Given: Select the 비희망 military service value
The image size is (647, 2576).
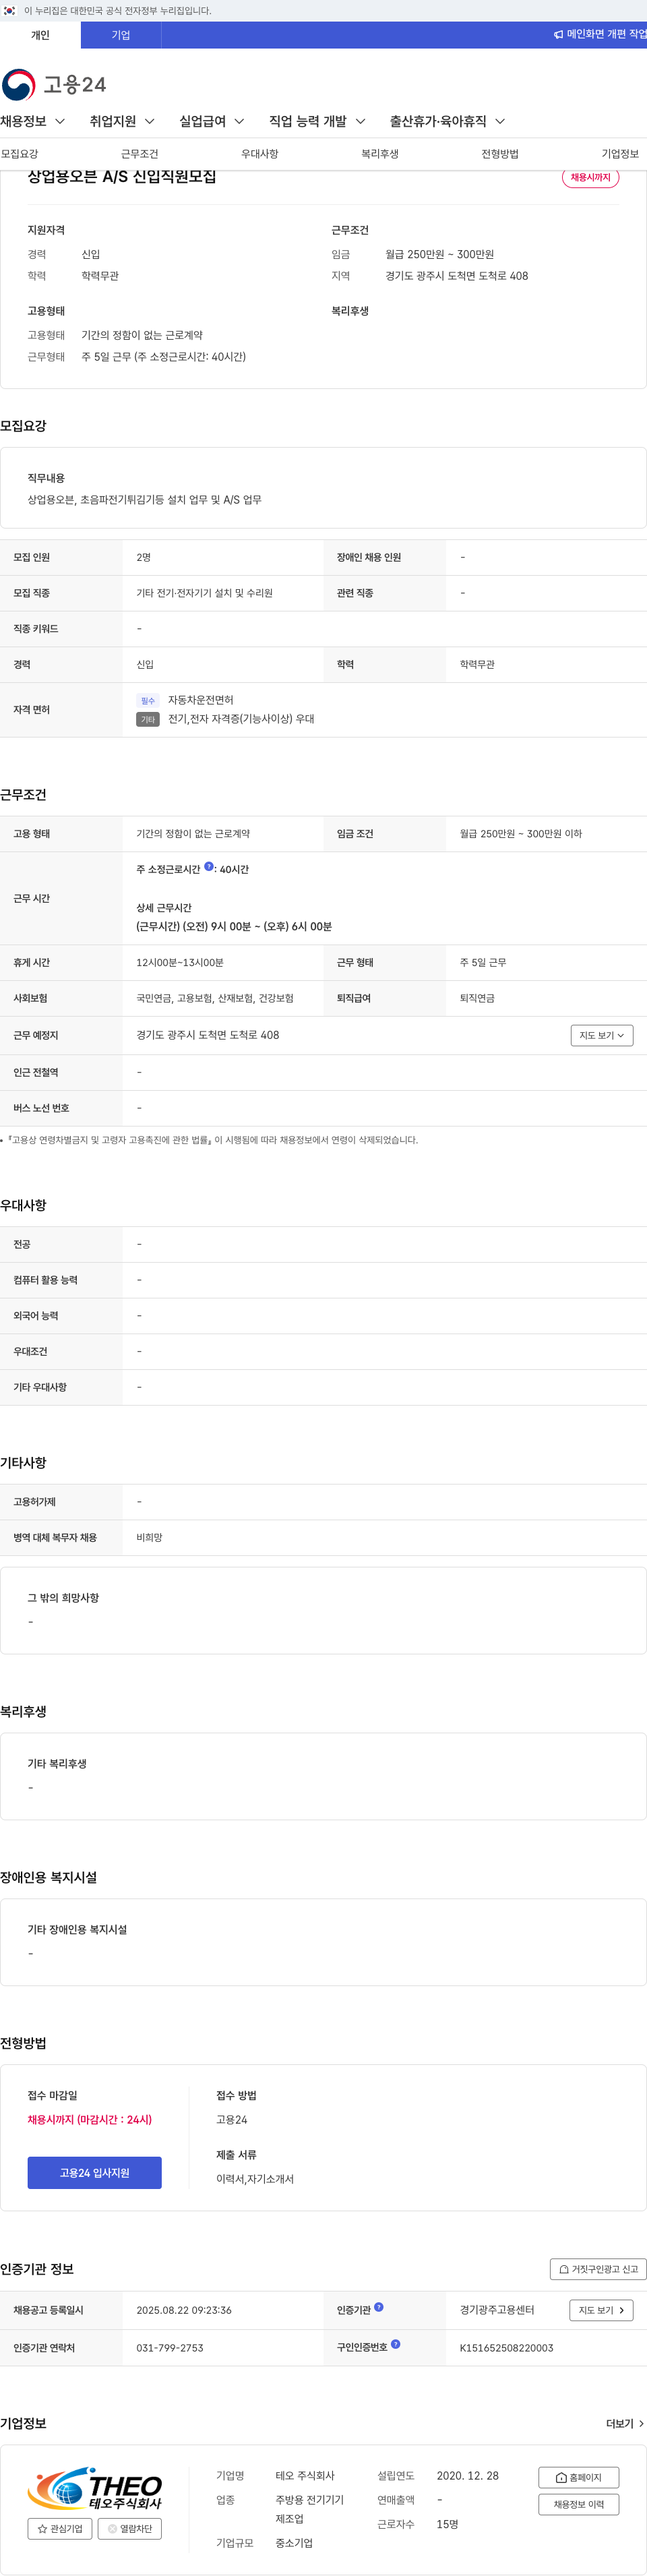Looking at the screenshot, I should pos(149,1537).
